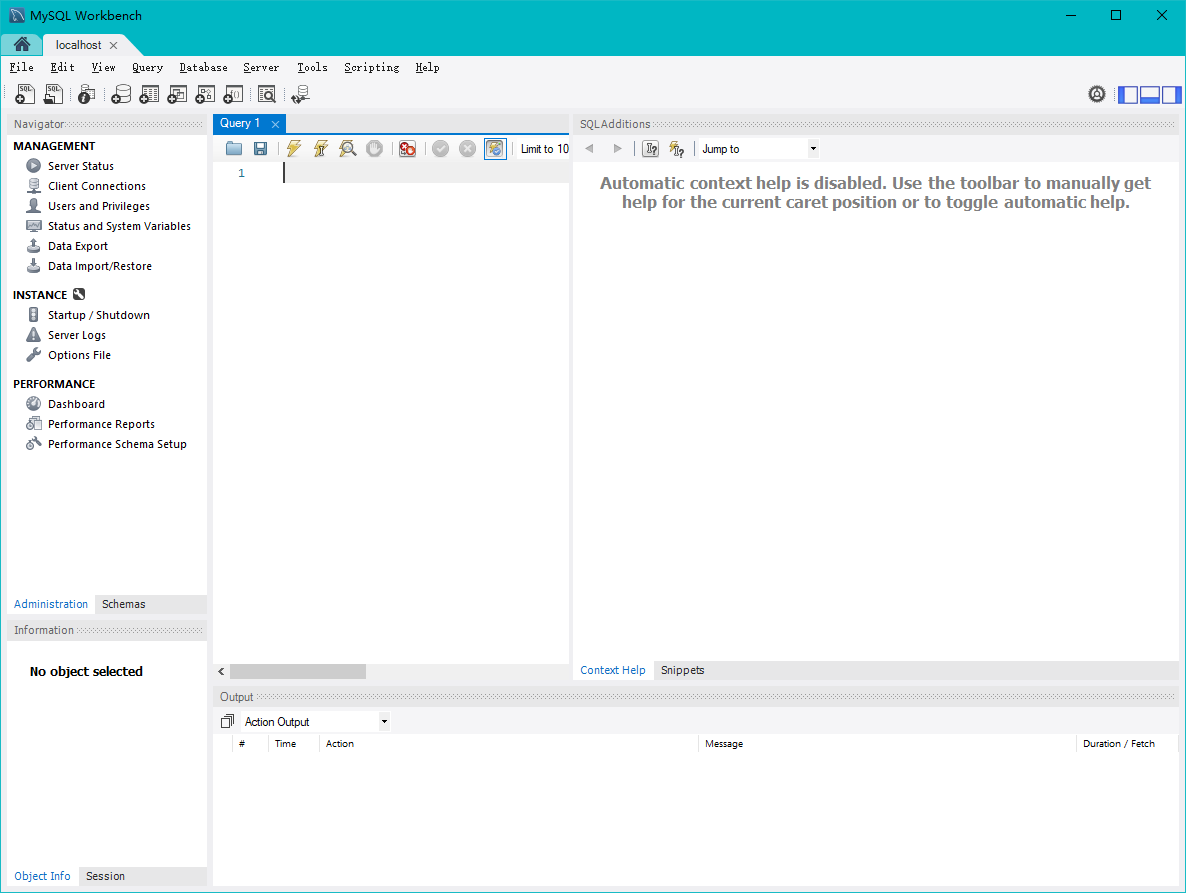
Task: Open the Edit menu
Action: [62, 67]
